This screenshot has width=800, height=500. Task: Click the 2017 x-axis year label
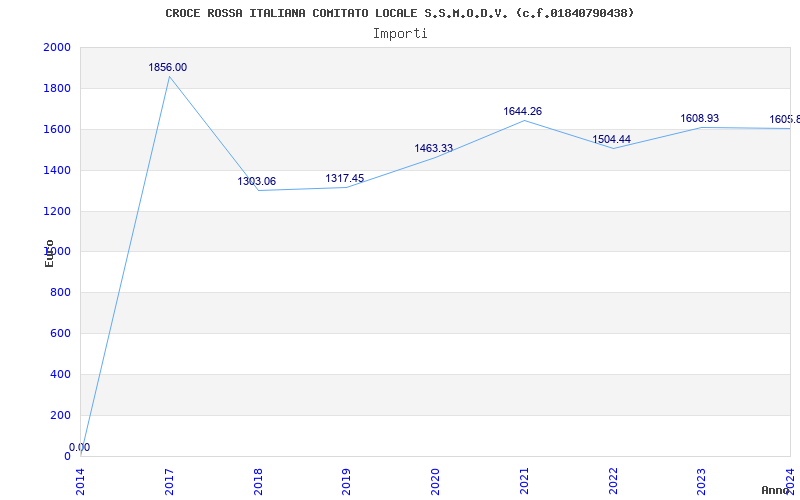169,482
